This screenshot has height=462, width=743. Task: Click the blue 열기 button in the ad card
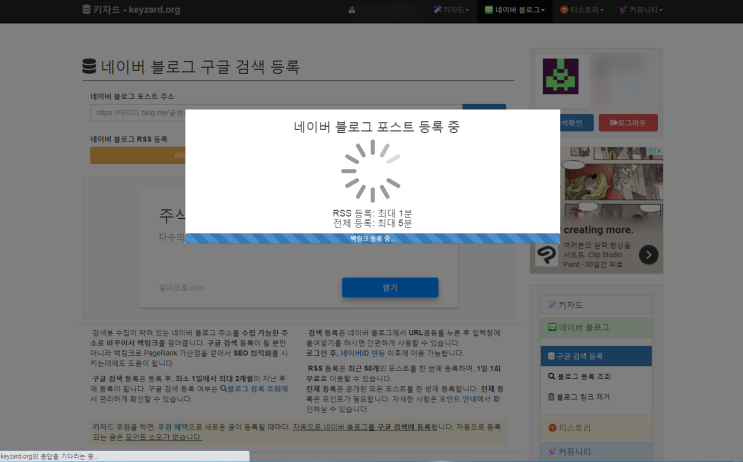(390, 288)
